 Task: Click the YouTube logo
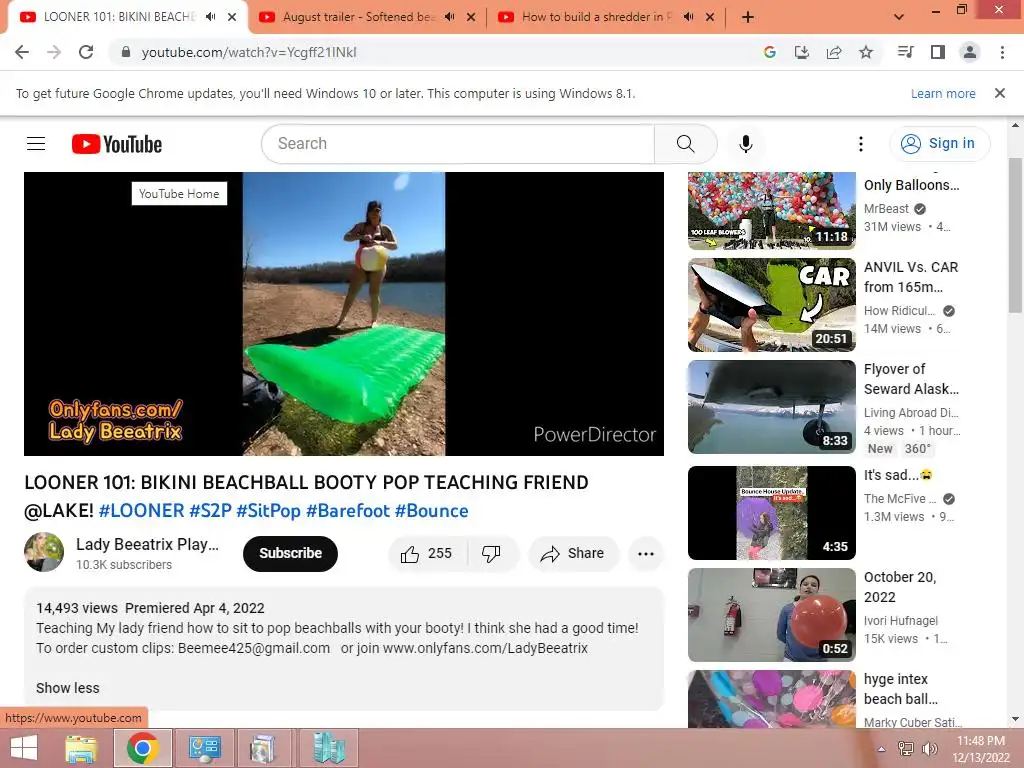117,144
